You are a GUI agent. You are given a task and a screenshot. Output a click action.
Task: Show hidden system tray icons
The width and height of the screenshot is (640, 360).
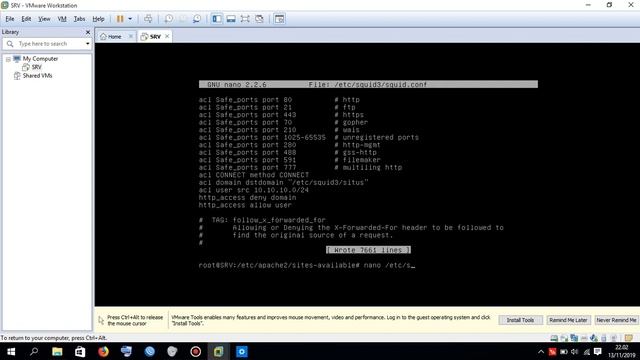click(541, 352)
